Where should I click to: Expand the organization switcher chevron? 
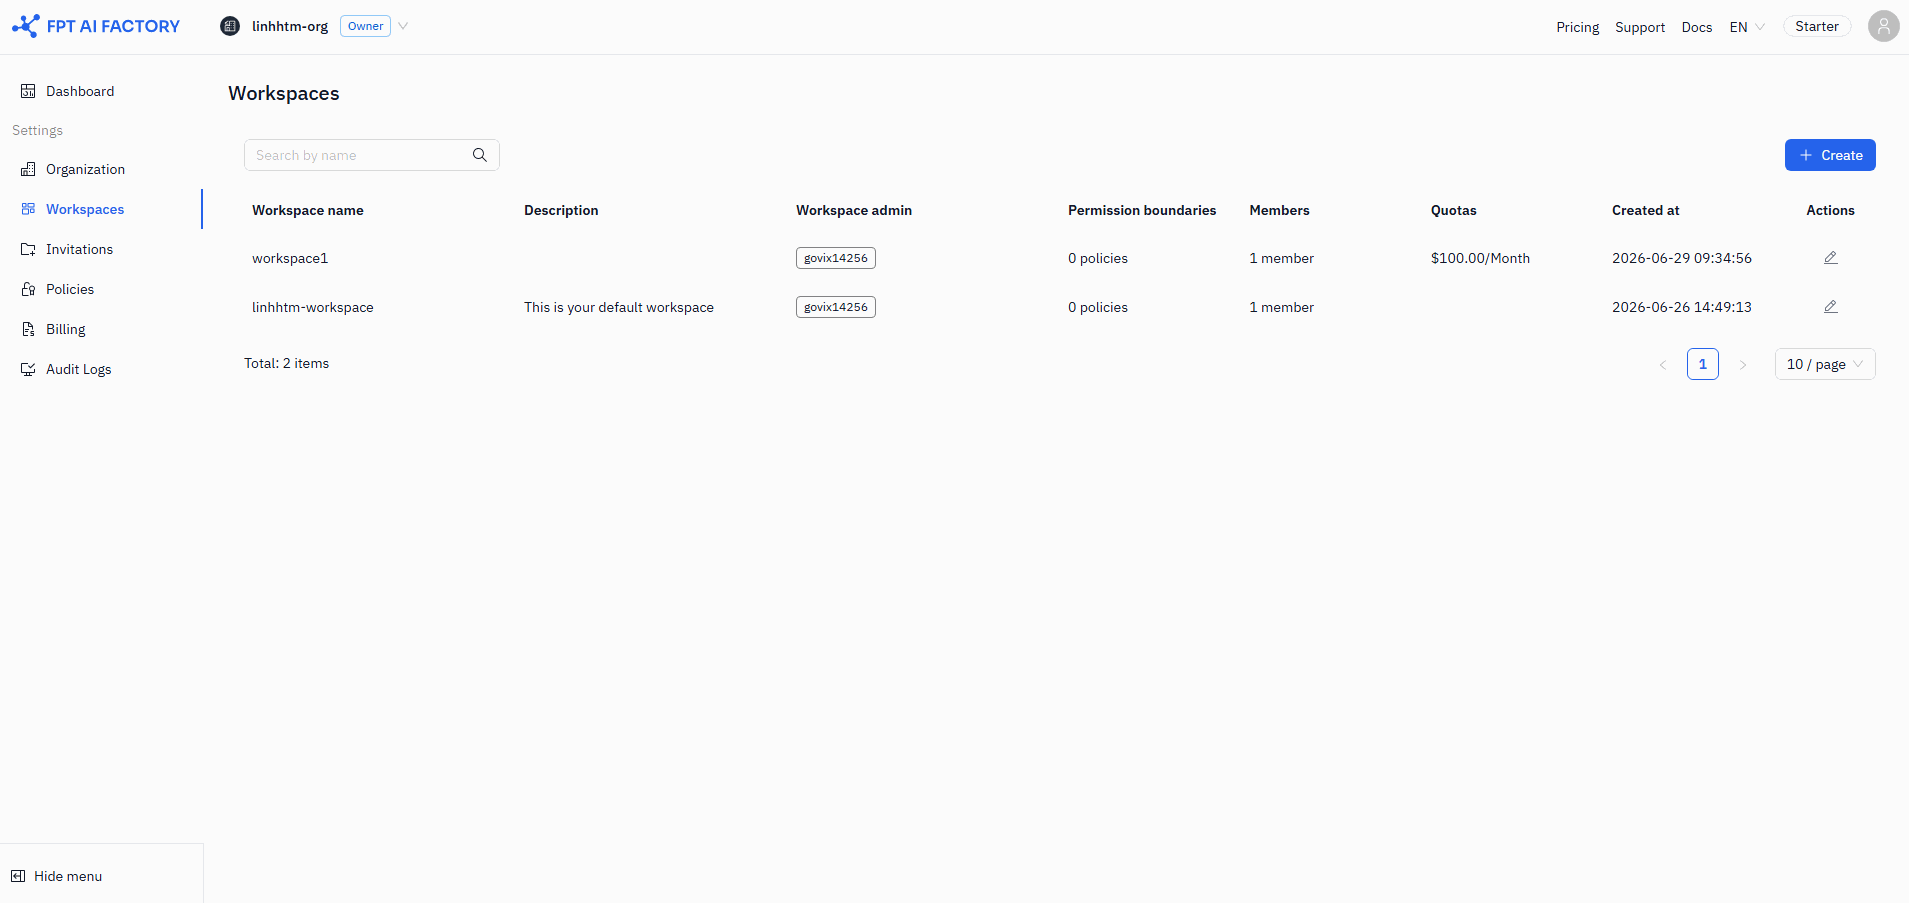point(403,26)
